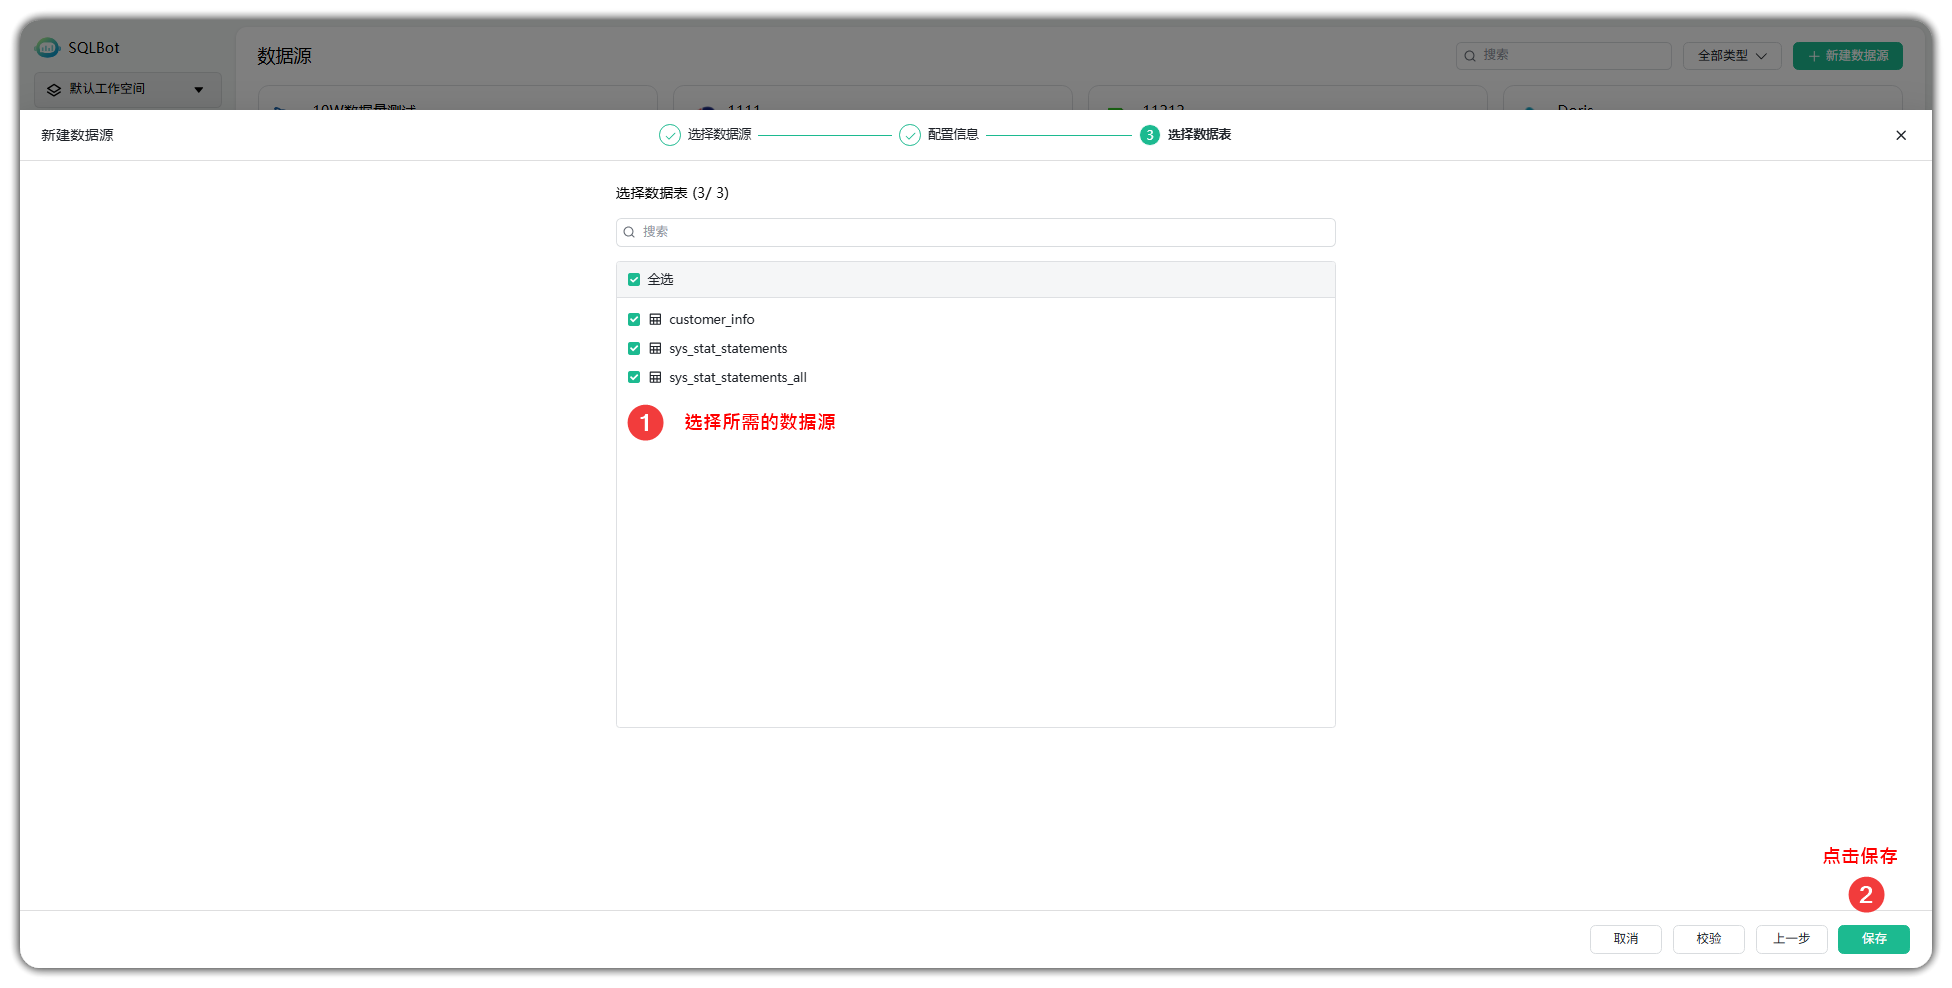The width and height of the screenshot is (1952, 988).
Task: Uncheck the sys_stat_statements checkbox
Action: (x=634, y=349)
